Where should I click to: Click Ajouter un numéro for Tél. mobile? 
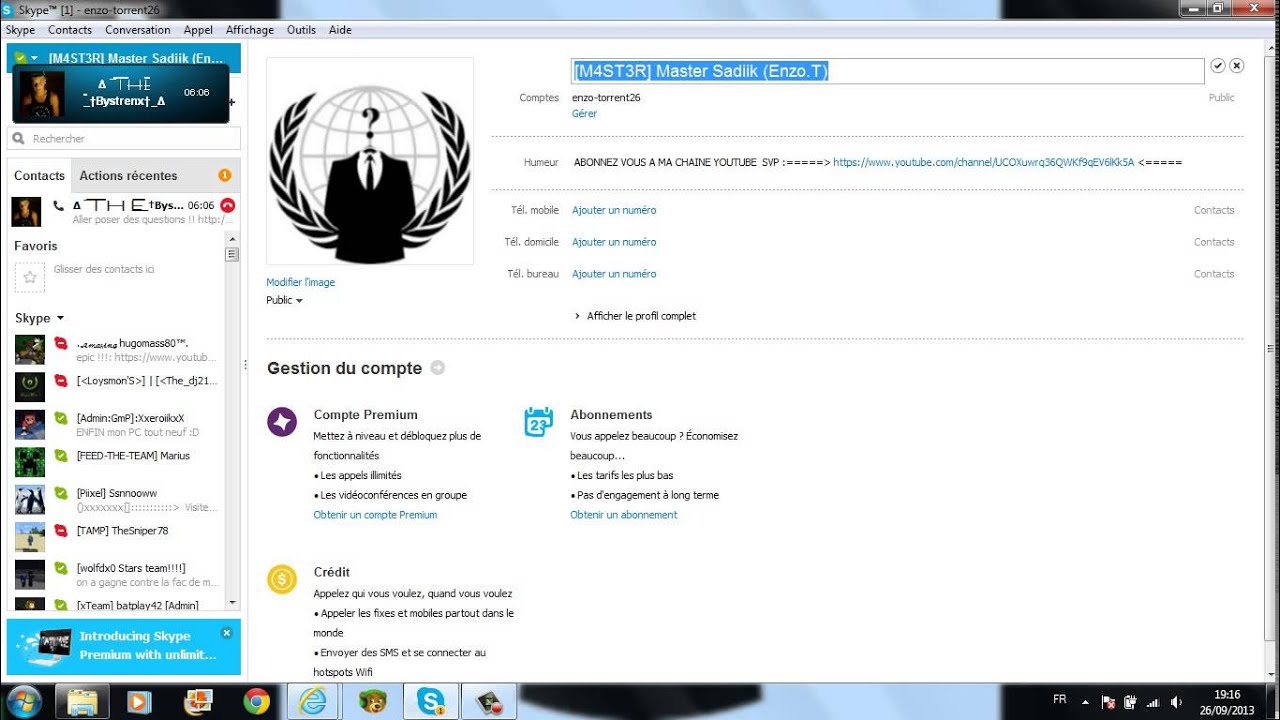click(x=614, y=210)
